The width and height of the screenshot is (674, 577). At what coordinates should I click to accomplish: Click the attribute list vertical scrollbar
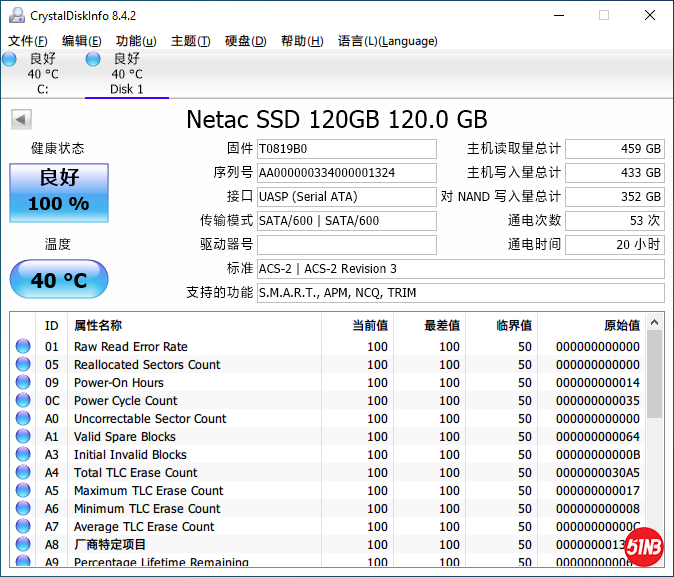[654, 440]
